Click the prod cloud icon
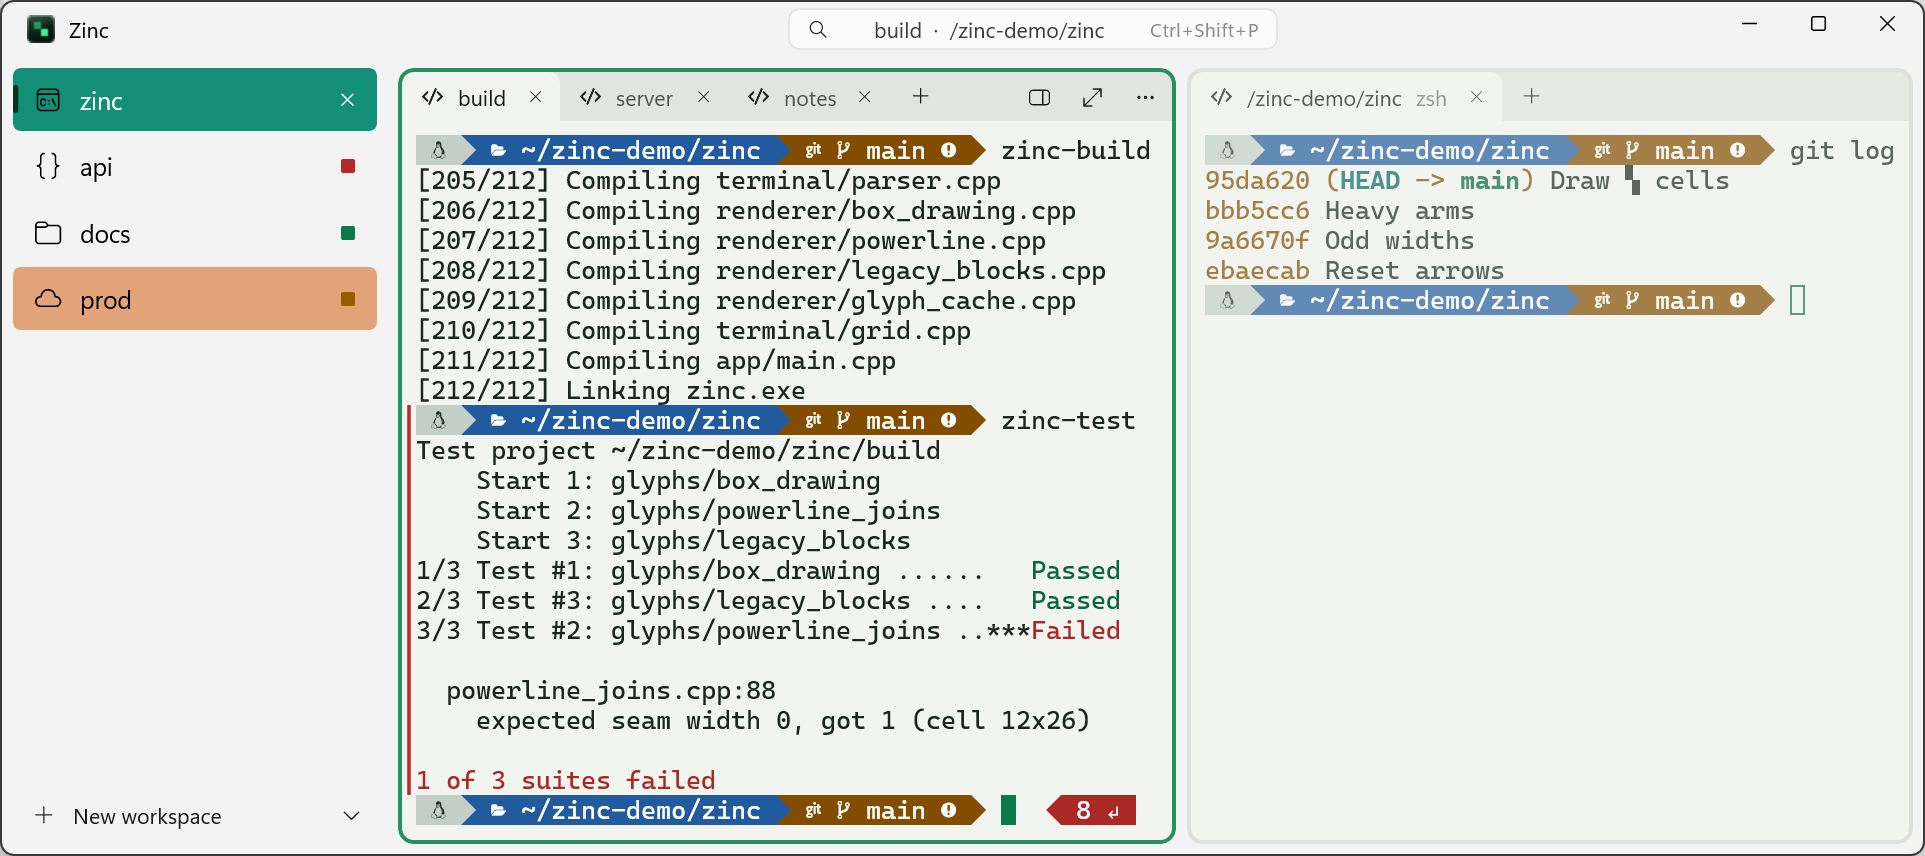 [48, 299]
